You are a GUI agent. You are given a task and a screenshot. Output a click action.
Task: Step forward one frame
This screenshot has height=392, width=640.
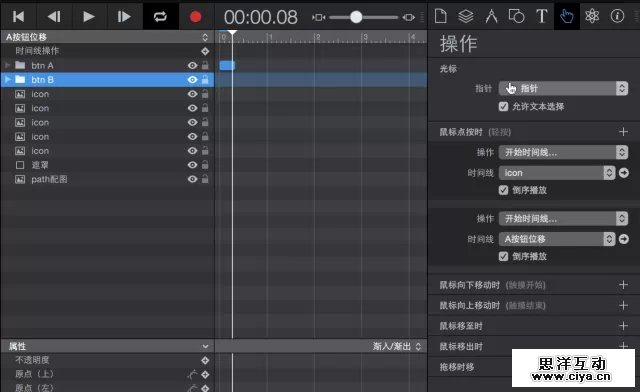tap(124, 16)
